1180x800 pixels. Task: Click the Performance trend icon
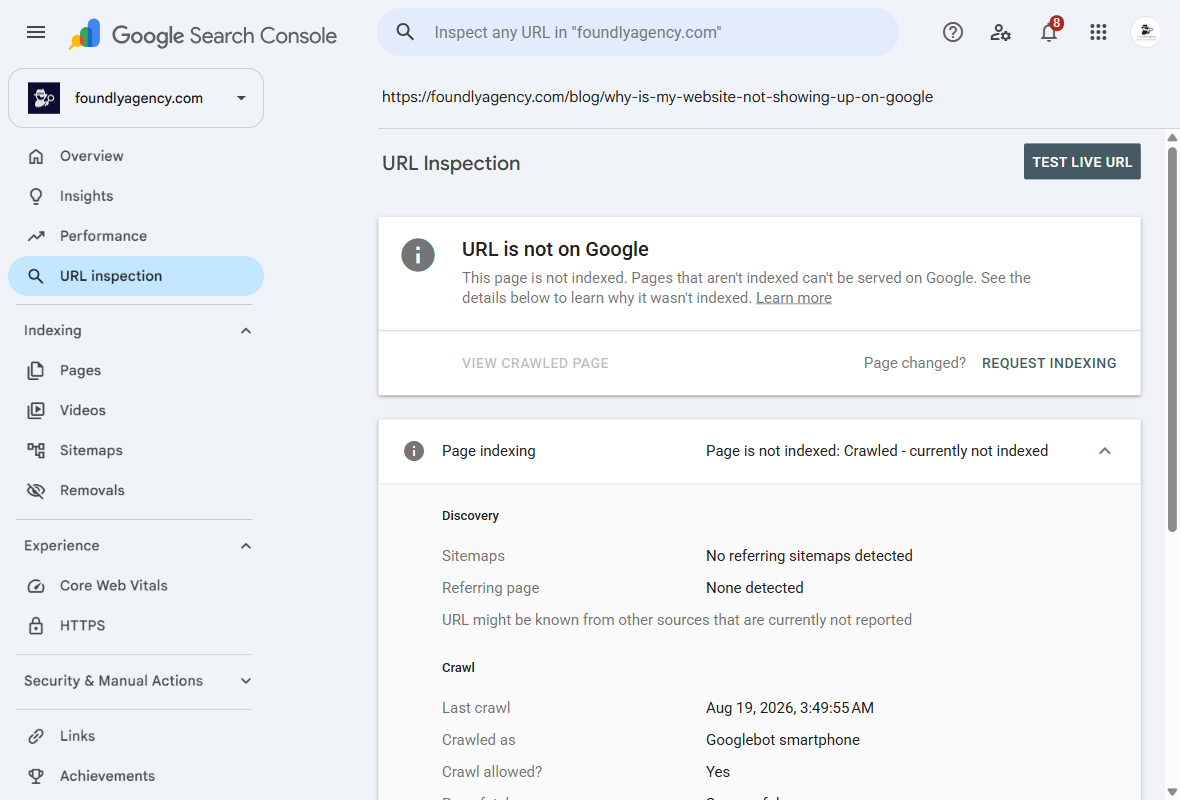(x=35, y=236)
